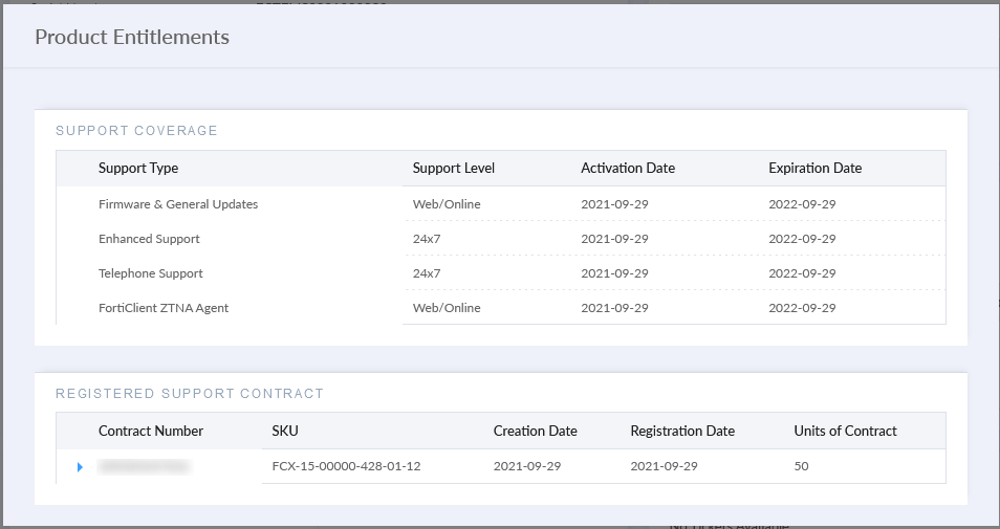Click the Units of Contract column header
The image size is (1000, 529).
coord(845,431)
